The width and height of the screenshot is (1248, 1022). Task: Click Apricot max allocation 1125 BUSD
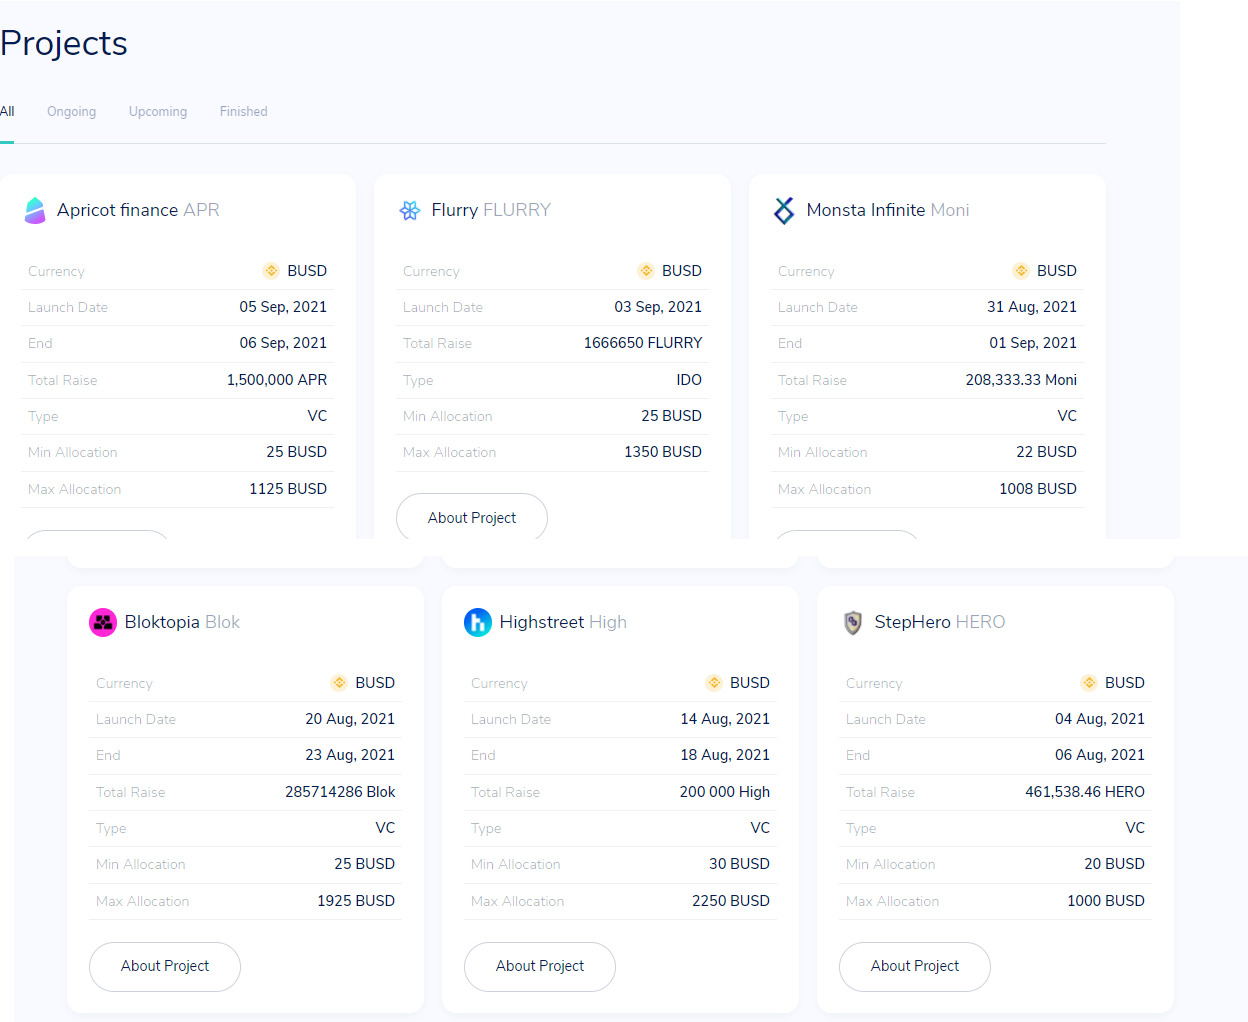(x=288, y=489)
